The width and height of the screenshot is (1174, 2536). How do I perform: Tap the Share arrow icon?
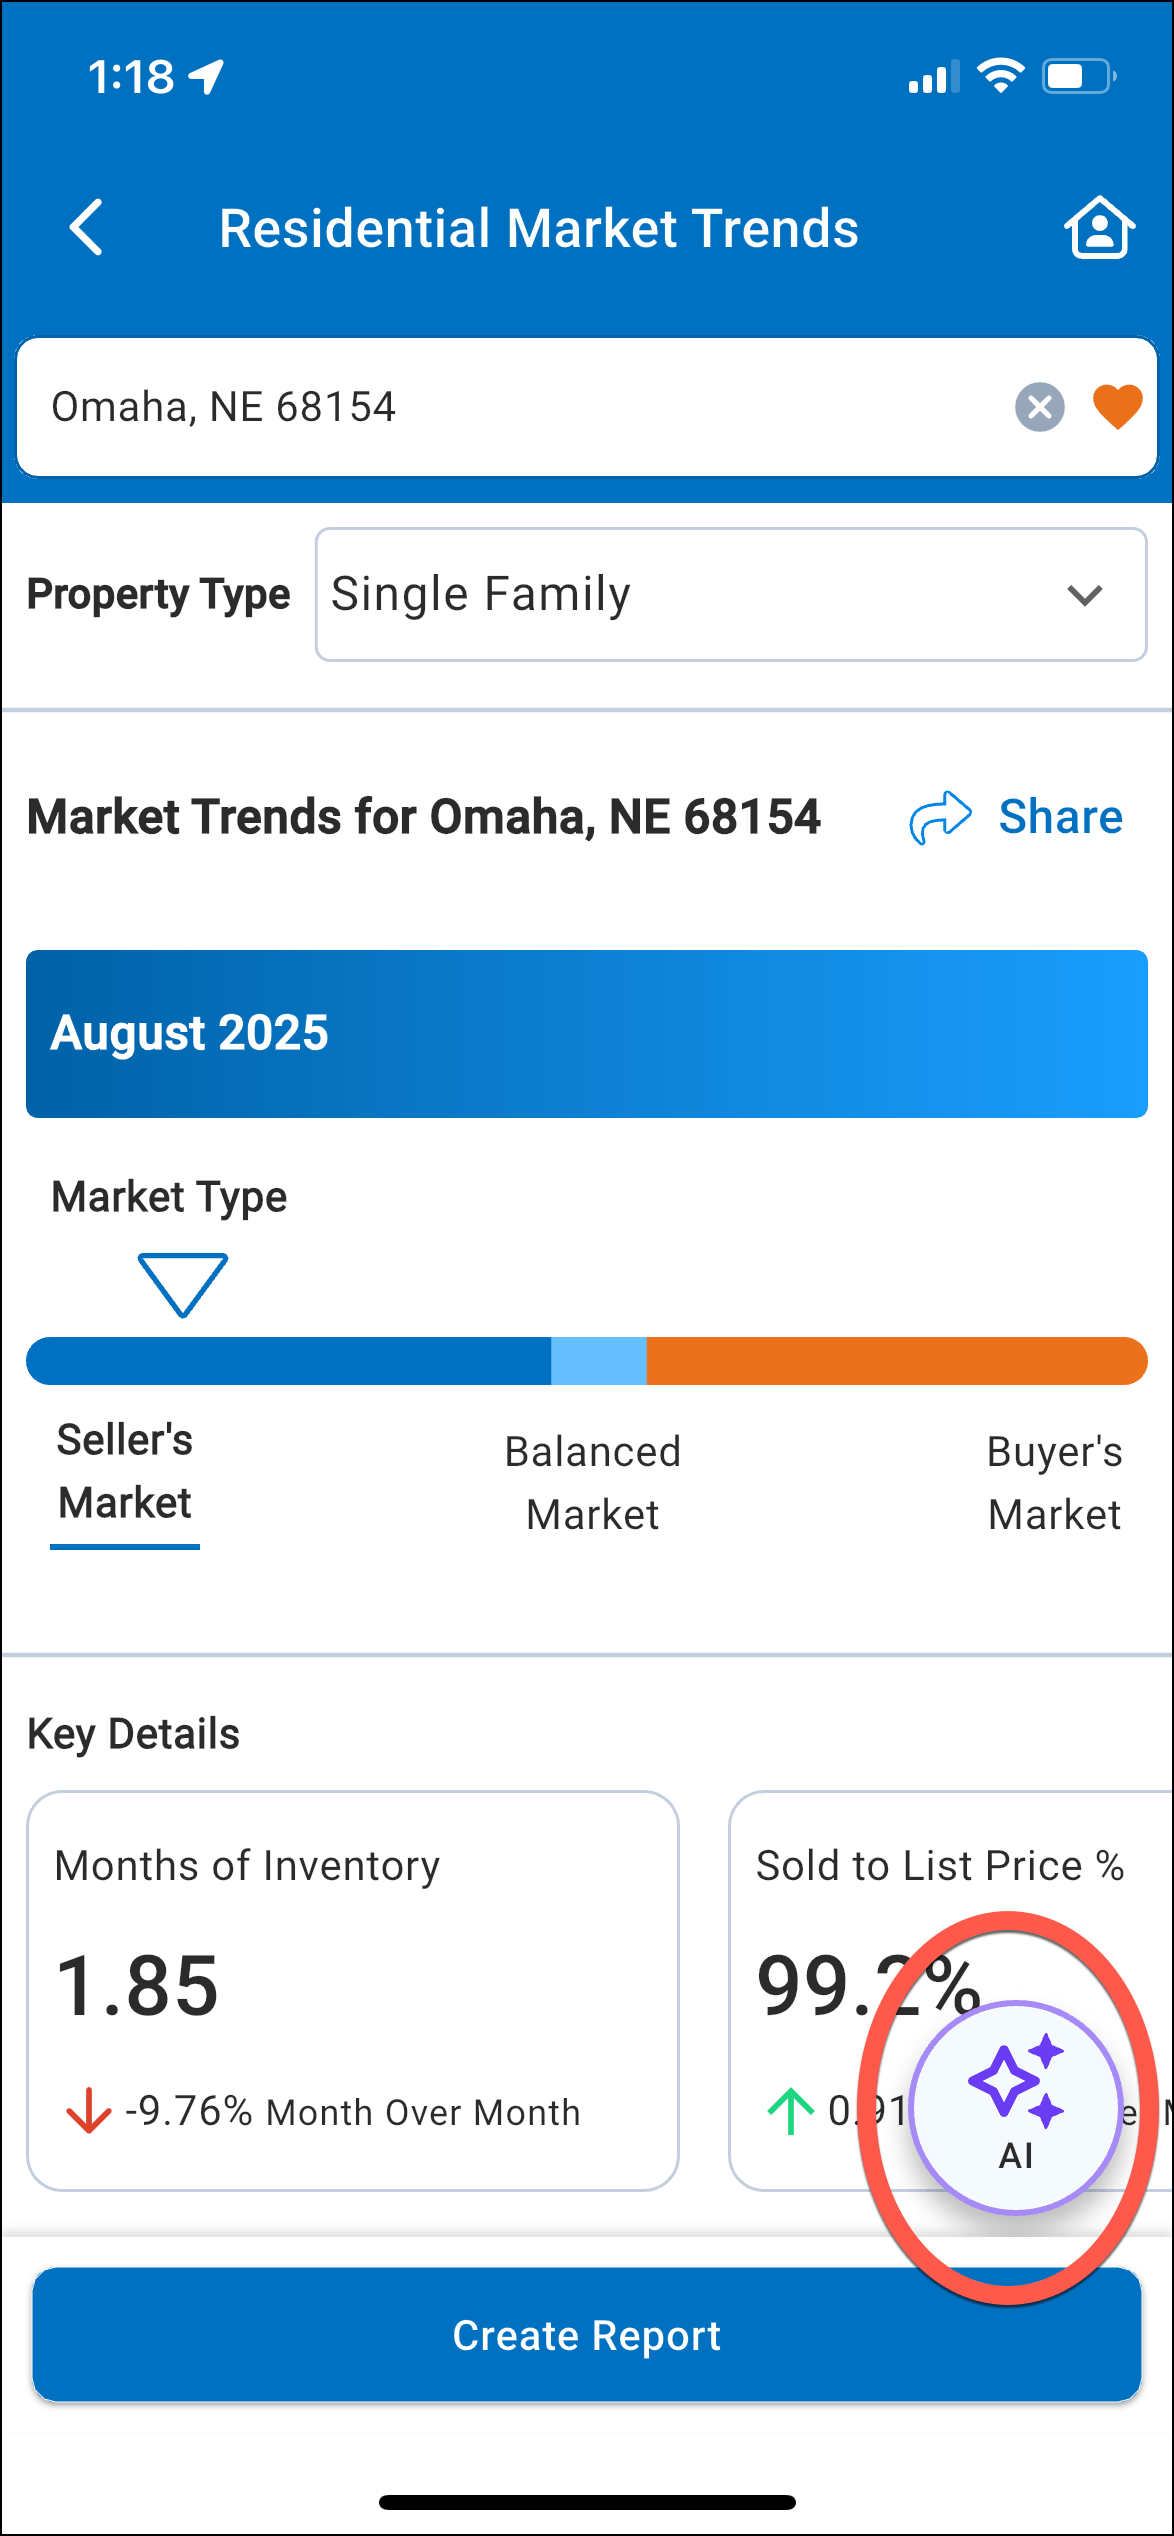click(940, 817)
